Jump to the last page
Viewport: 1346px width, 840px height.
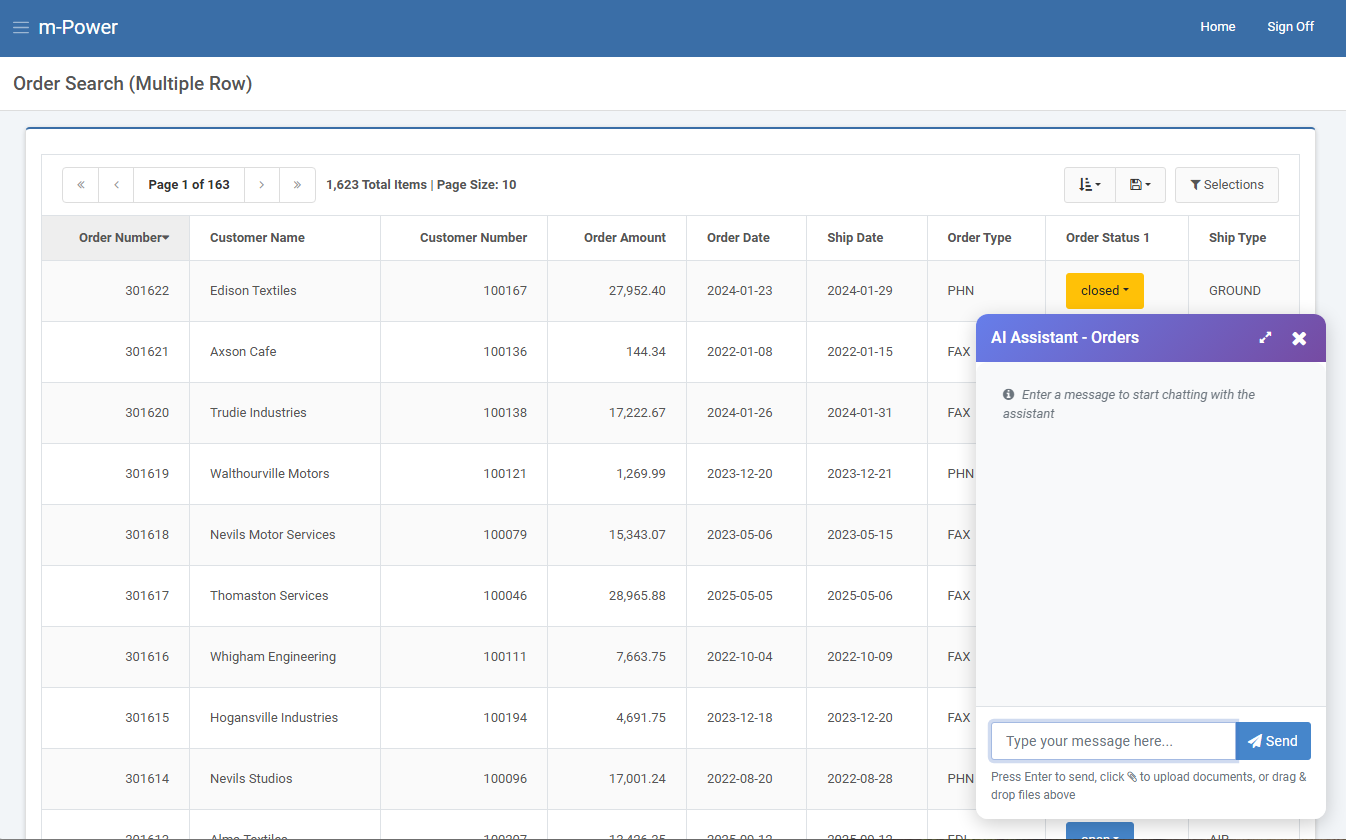(297, 185)
